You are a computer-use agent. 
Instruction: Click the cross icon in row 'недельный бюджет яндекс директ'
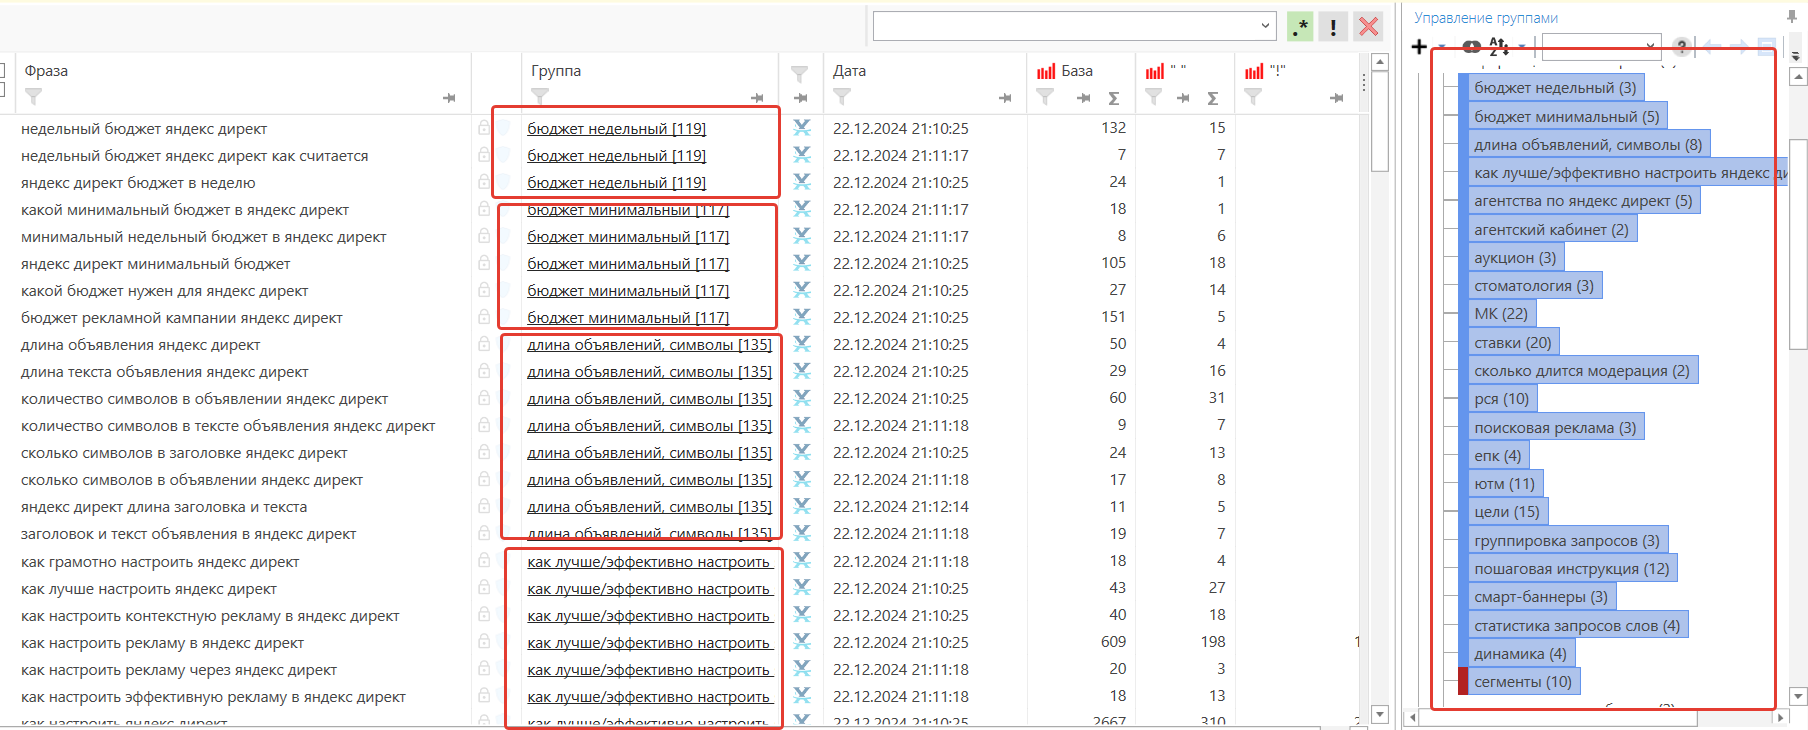pyautogui.click(x=802, y=128)
